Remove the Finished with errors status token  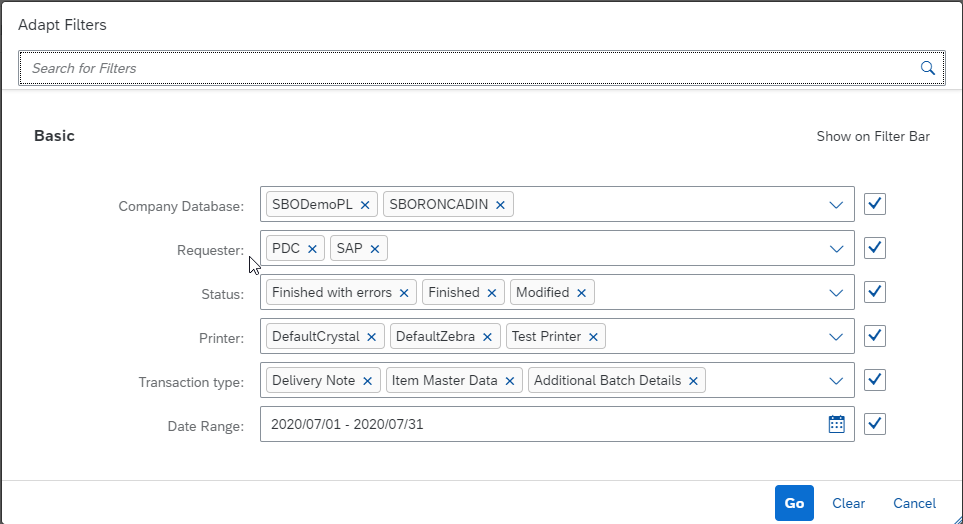click(404, 293)
